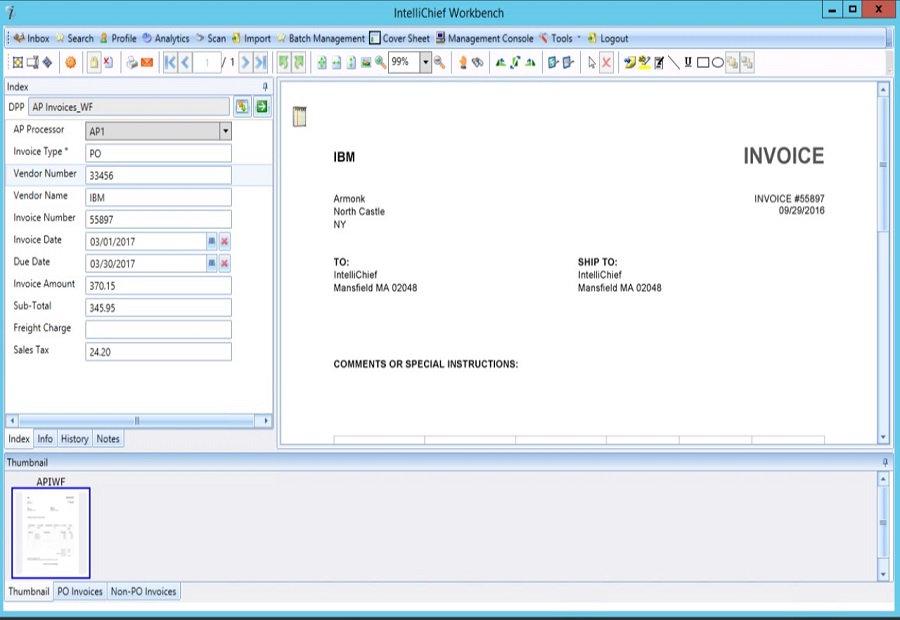Image resolution: width=900 pixels, height=620 pixels.
Task: Select the pointer arrow tool
Action: 592,63
